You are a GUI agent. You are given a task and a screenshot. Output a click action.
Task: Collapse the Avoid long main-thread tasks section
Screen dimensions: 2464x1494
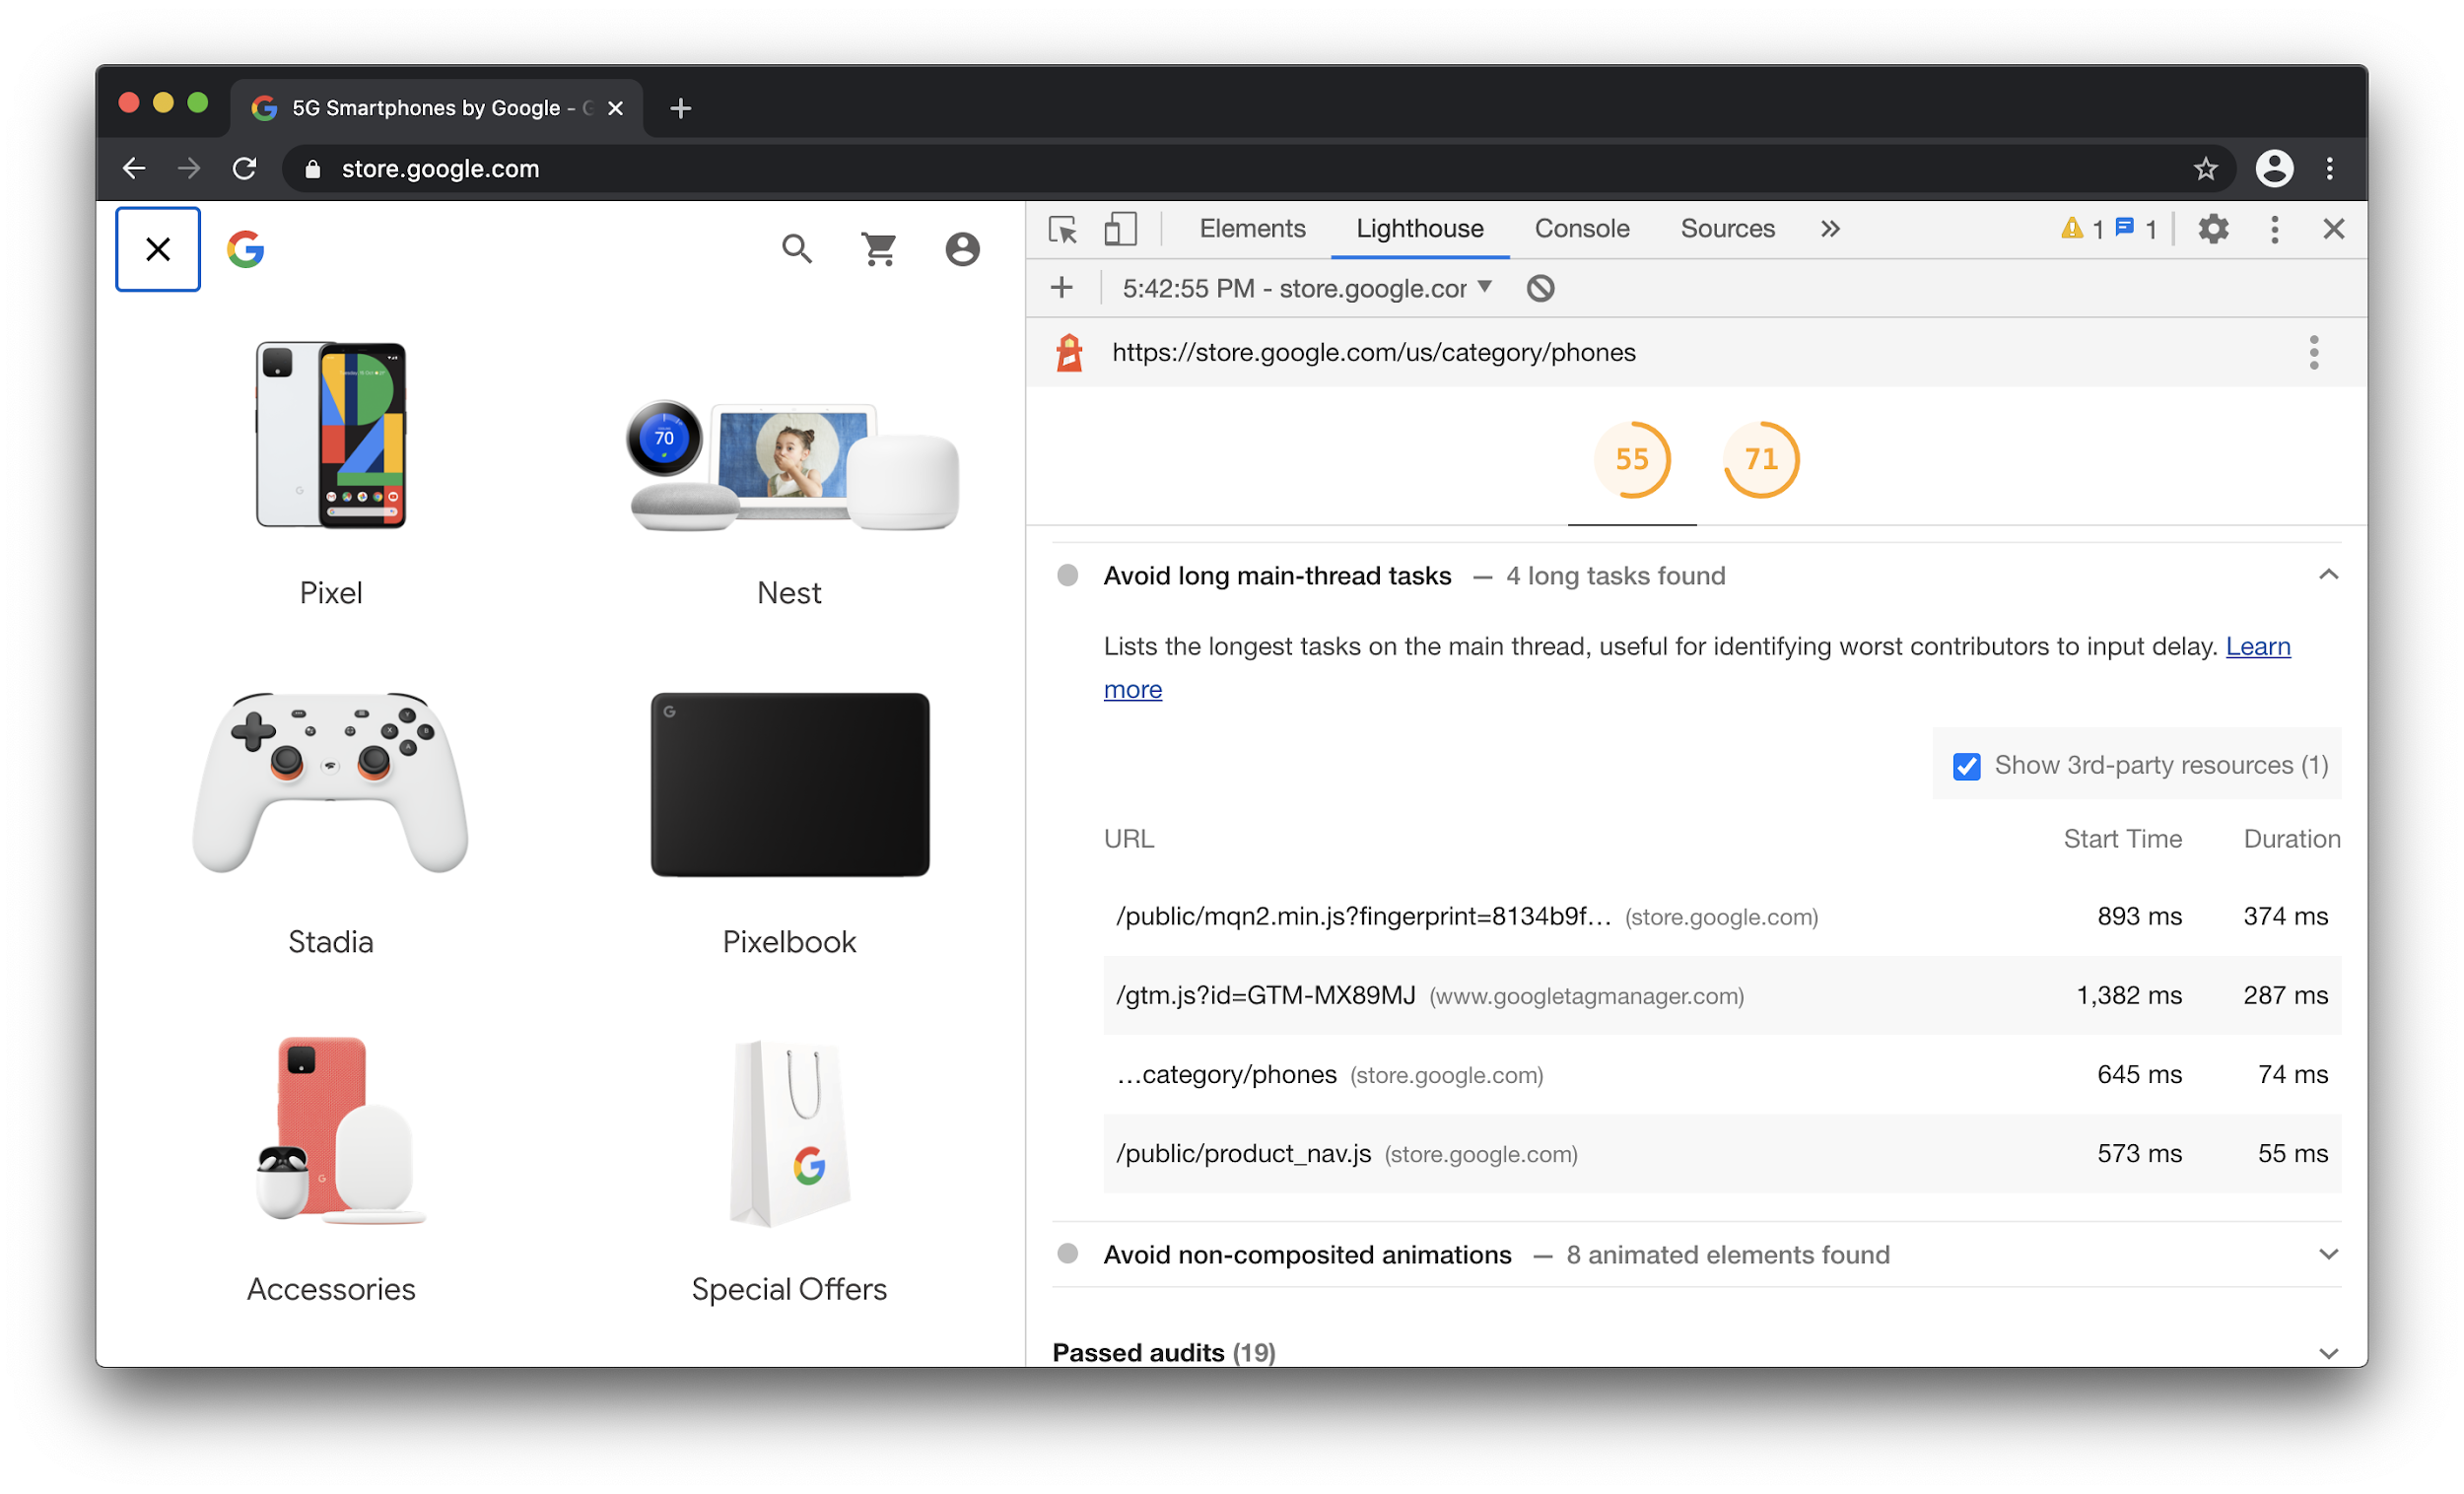tap(2328, 574)
